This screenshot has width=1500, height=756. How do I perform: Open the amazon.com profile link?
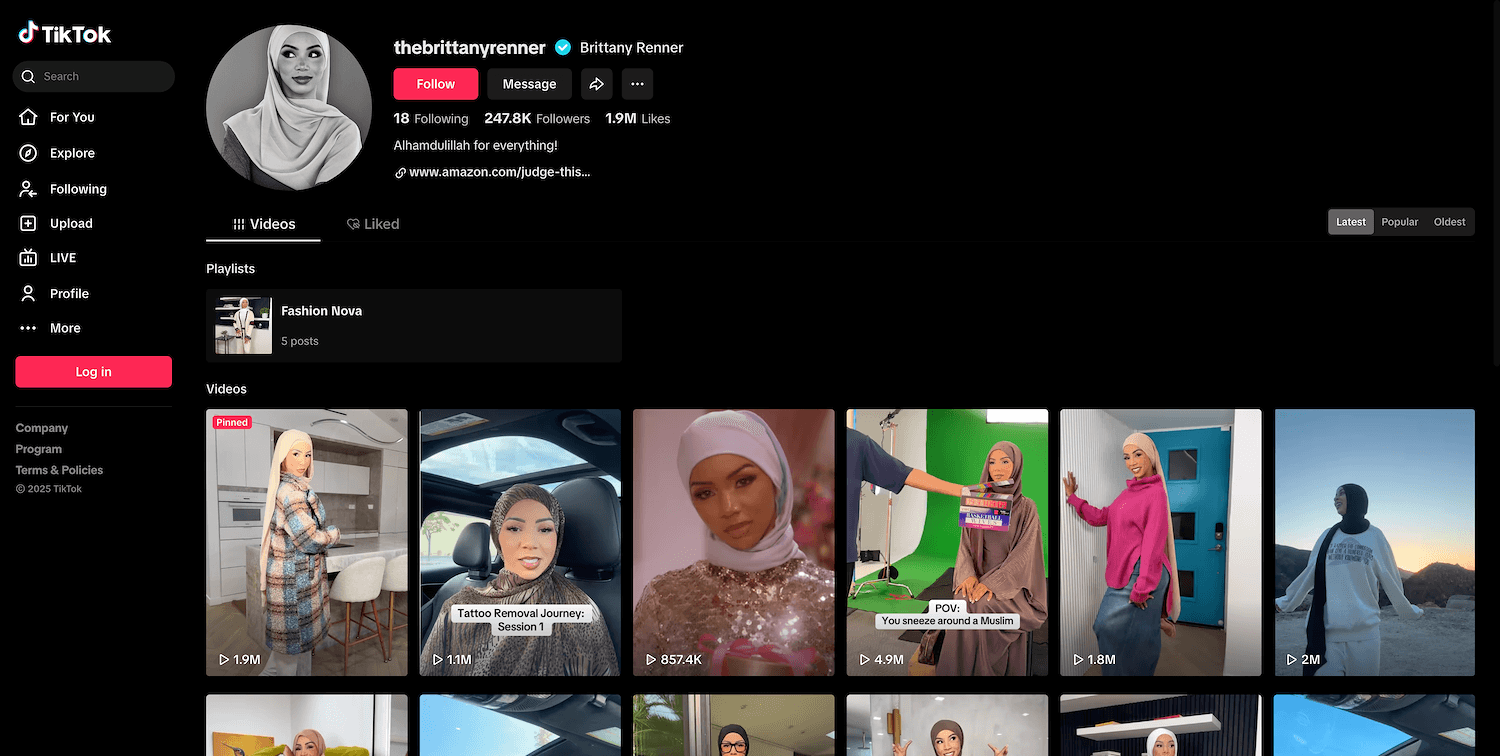(499, 172)
